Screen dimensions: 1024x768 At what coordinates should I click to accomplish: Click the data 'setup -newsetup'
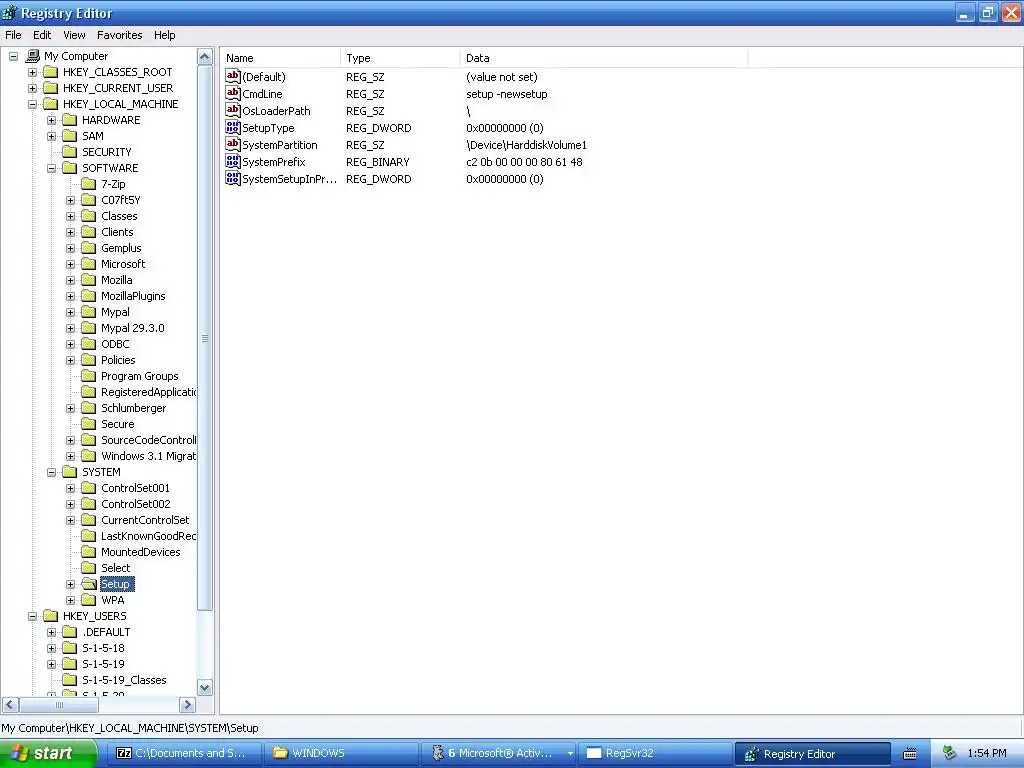click(507, 94)
